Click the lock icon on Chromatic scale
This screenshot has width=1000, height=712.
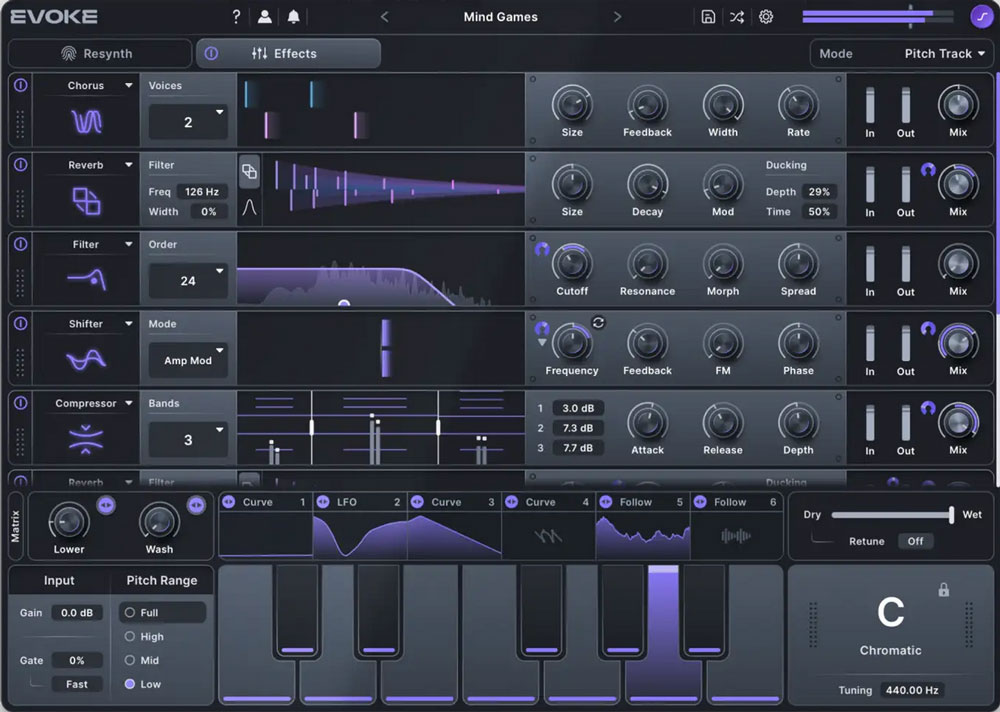pyautogui.click(x=943, y=590)
